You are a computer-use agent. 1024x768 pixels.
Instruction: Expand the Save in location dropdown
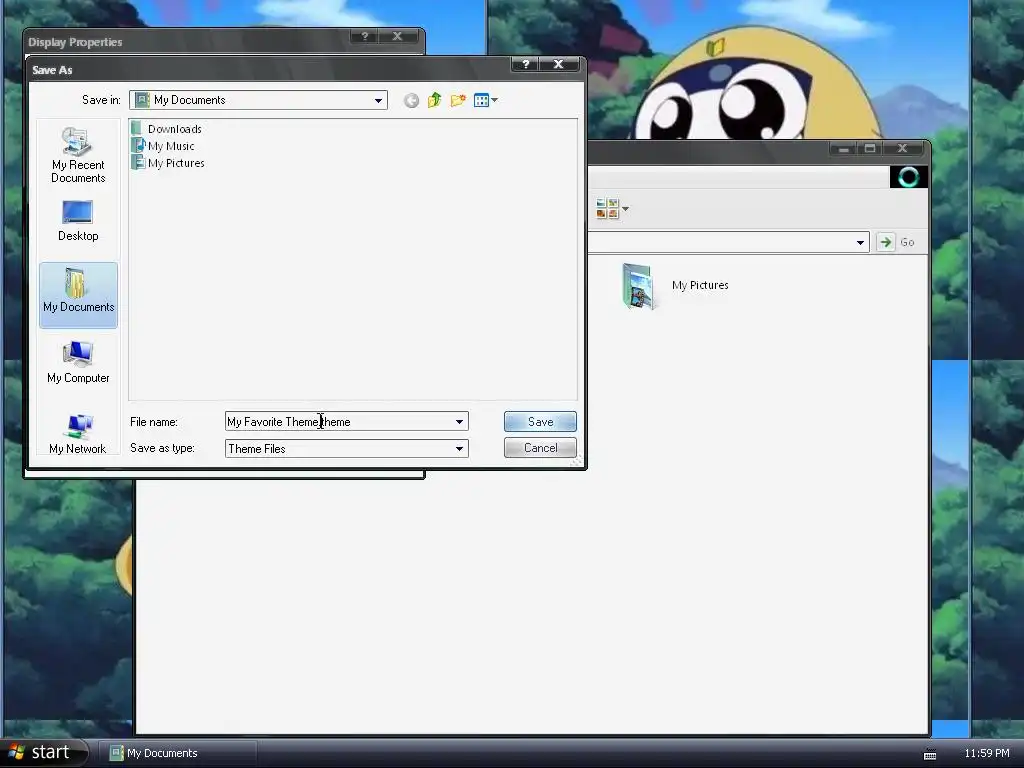[378, 100]
